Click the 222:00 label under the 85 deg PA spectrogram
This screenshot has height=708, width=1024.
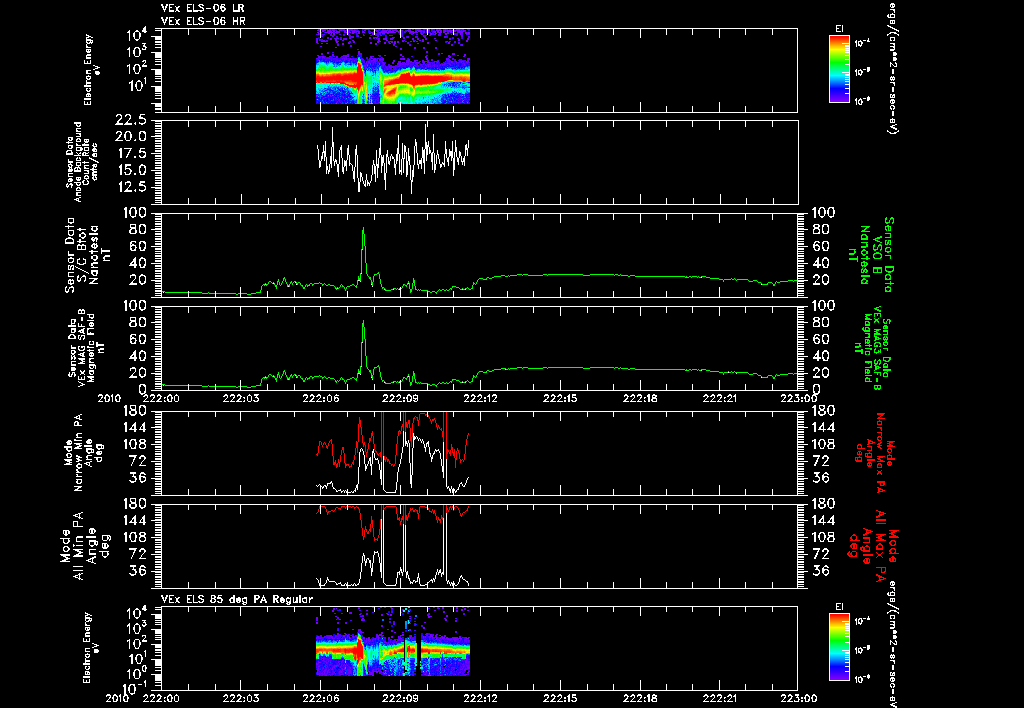(x=161, y=698)
